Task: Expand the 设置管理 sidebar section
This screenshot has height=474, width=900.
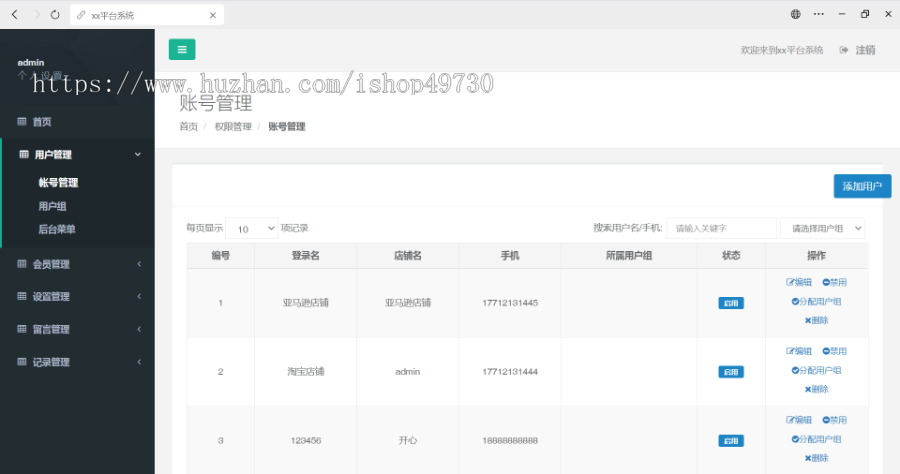Action: 77,297
